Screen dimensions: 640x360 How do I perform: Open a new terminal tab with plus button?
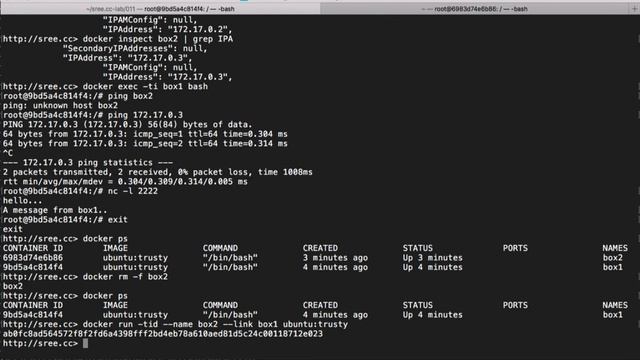[635, 9]
